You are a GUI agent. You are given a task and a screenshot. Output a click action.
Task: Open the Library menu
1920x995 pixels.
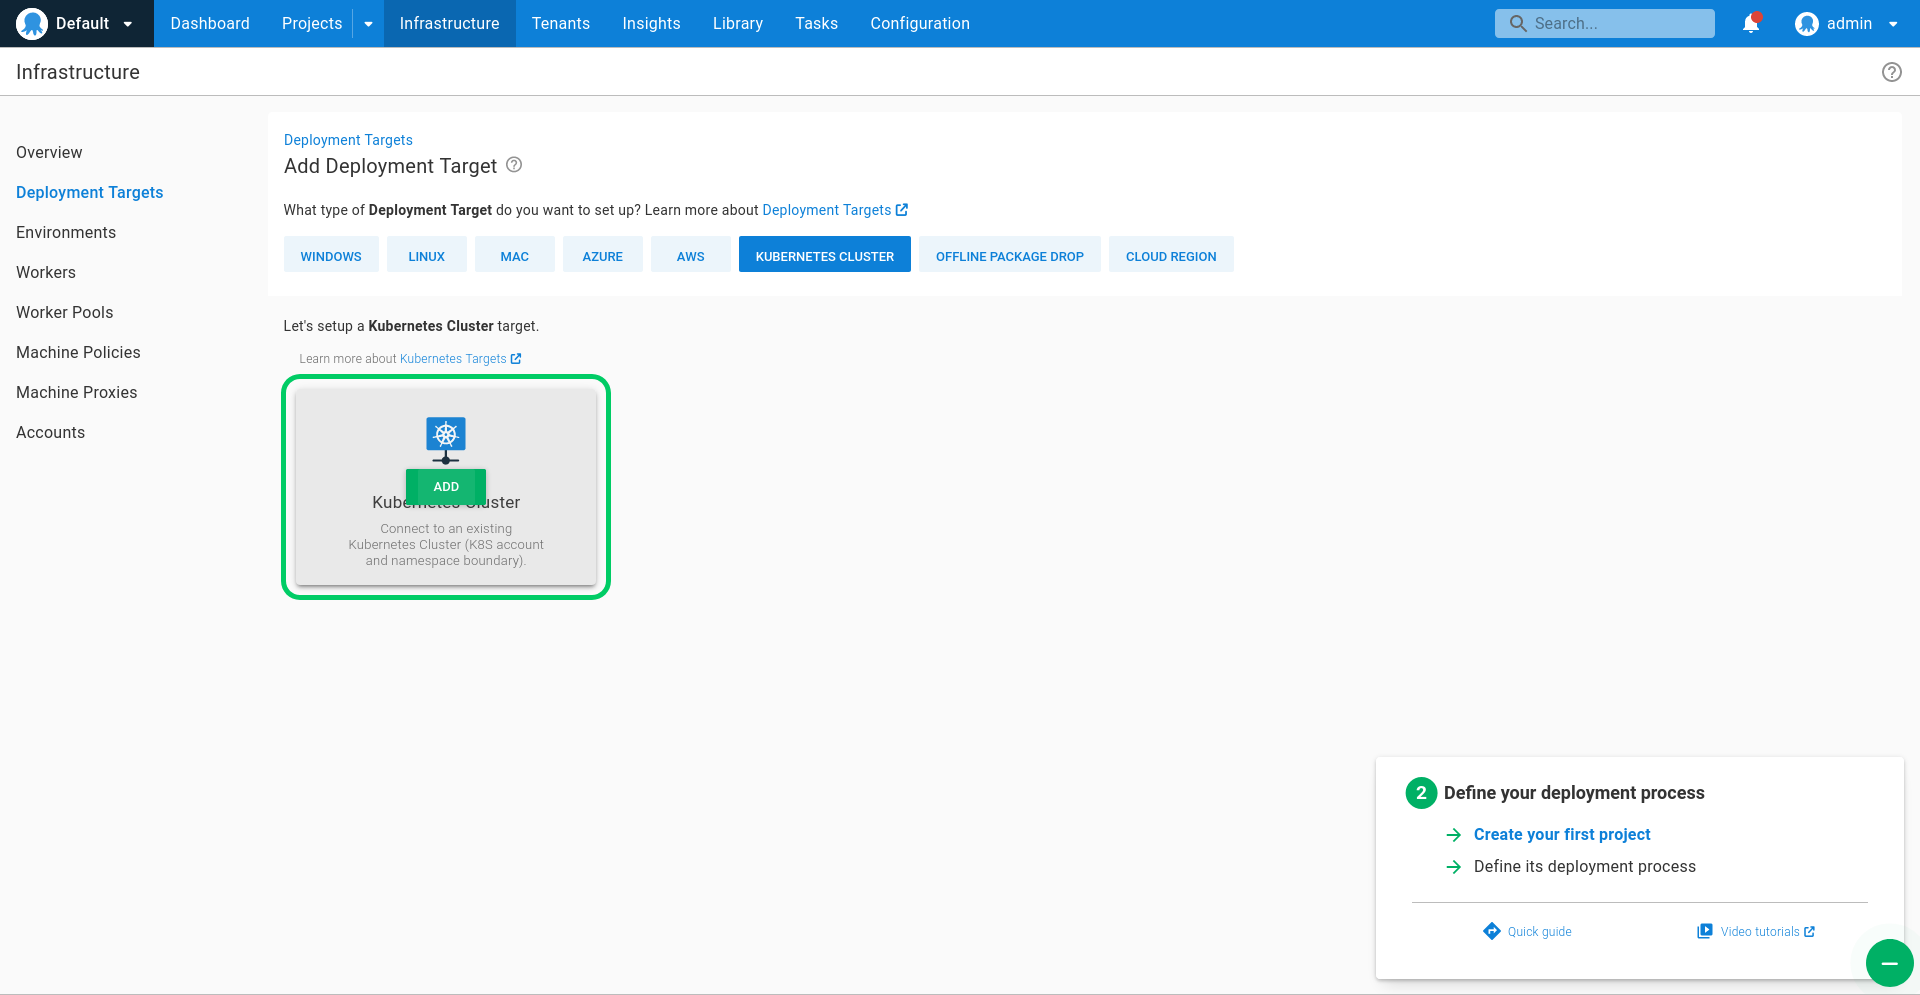(x=738, y=23)
